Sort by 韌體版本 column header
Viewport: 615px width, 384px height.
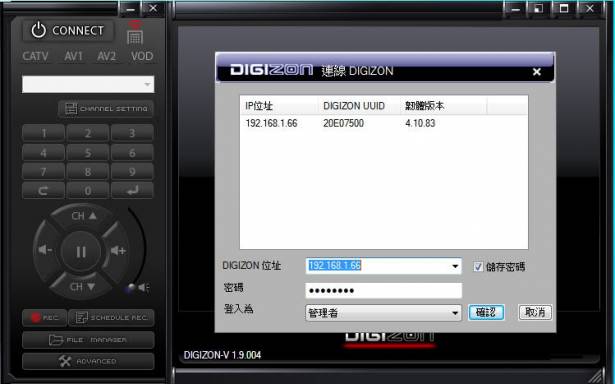[x=444, y=106]
